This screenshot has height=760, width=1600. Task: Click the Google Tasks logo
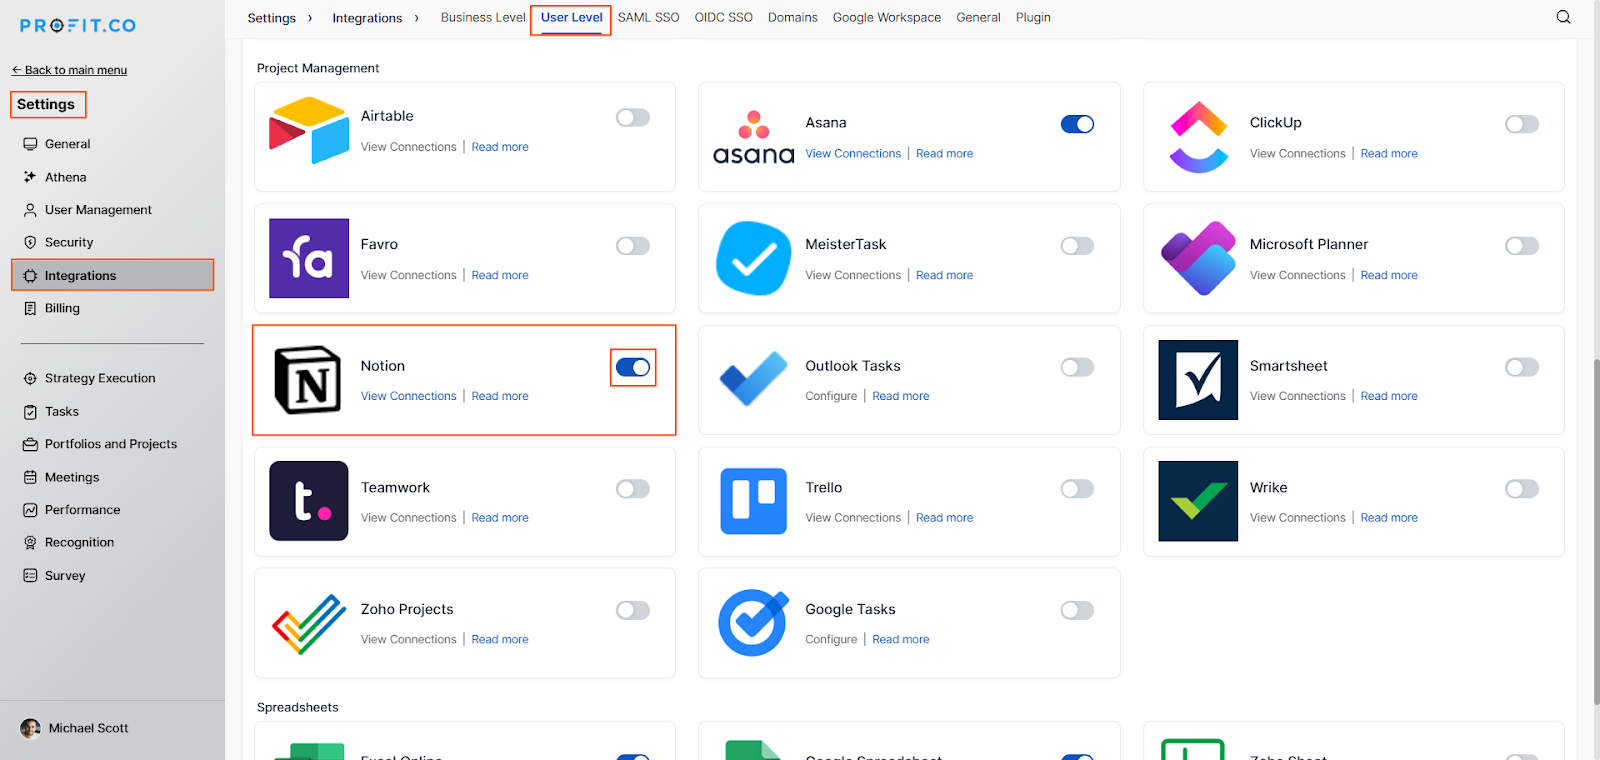pos(754,623)
